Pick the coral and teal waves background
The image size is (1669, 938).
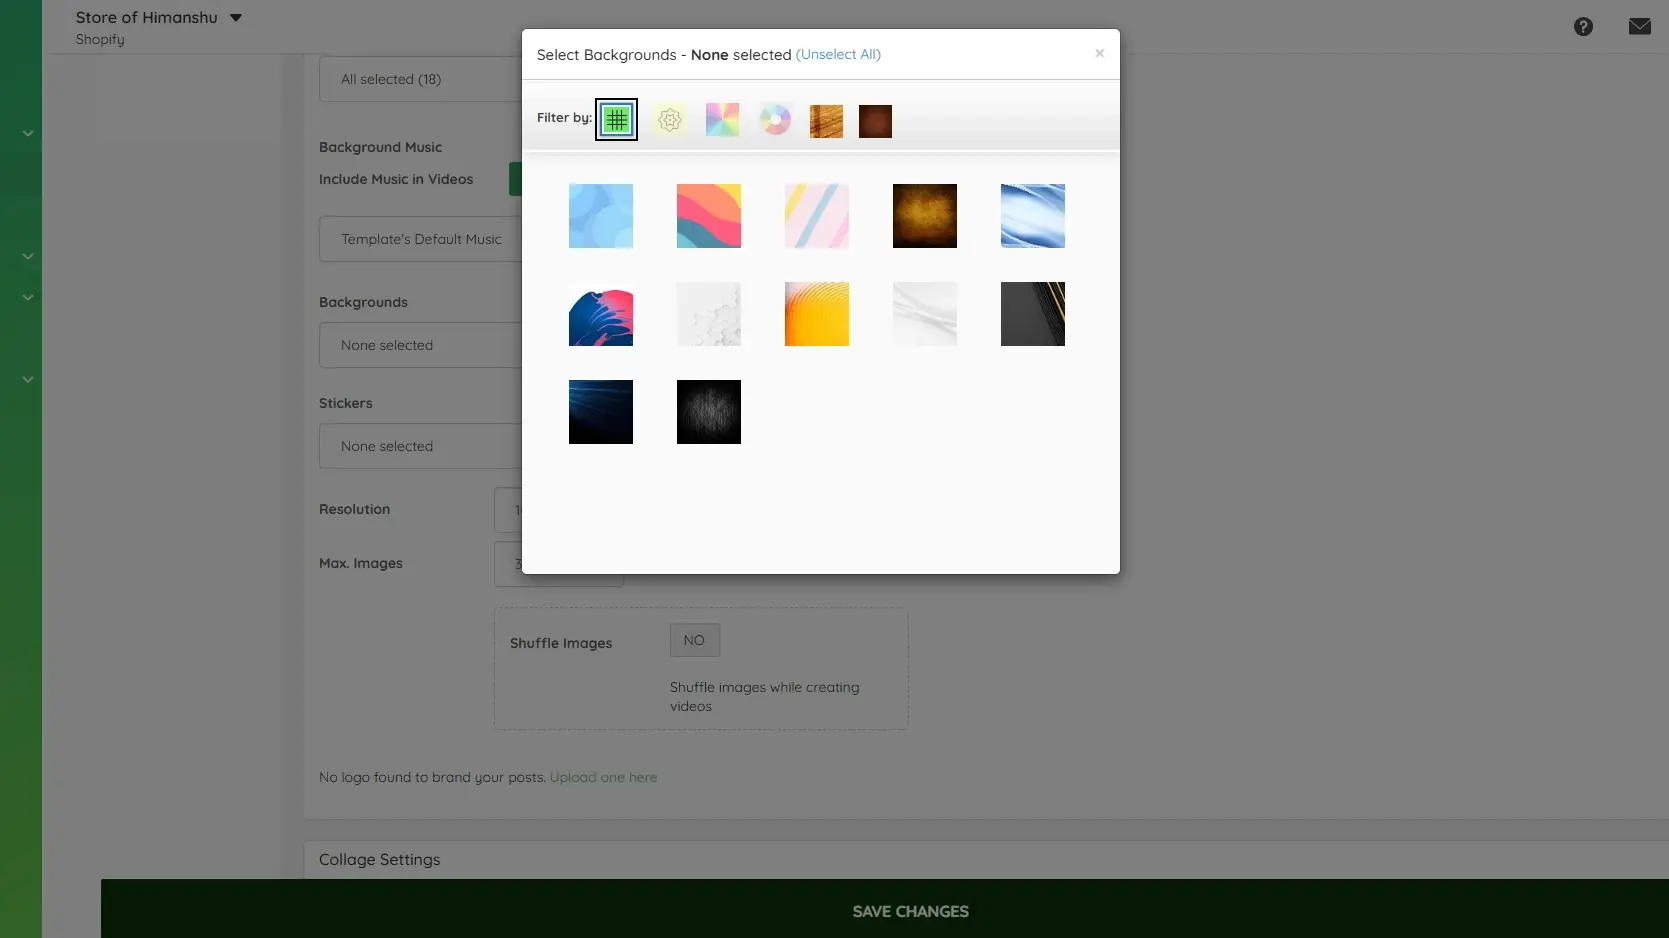[x=709, y=216]
